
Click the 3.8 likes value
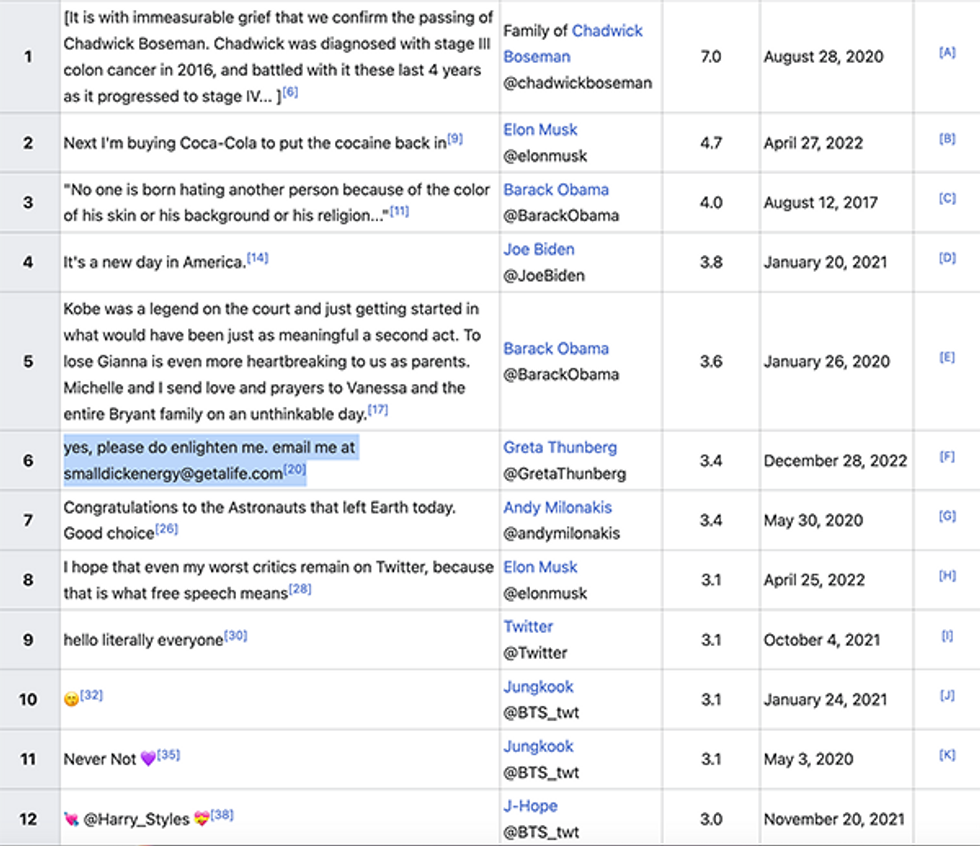coord(711,262)
